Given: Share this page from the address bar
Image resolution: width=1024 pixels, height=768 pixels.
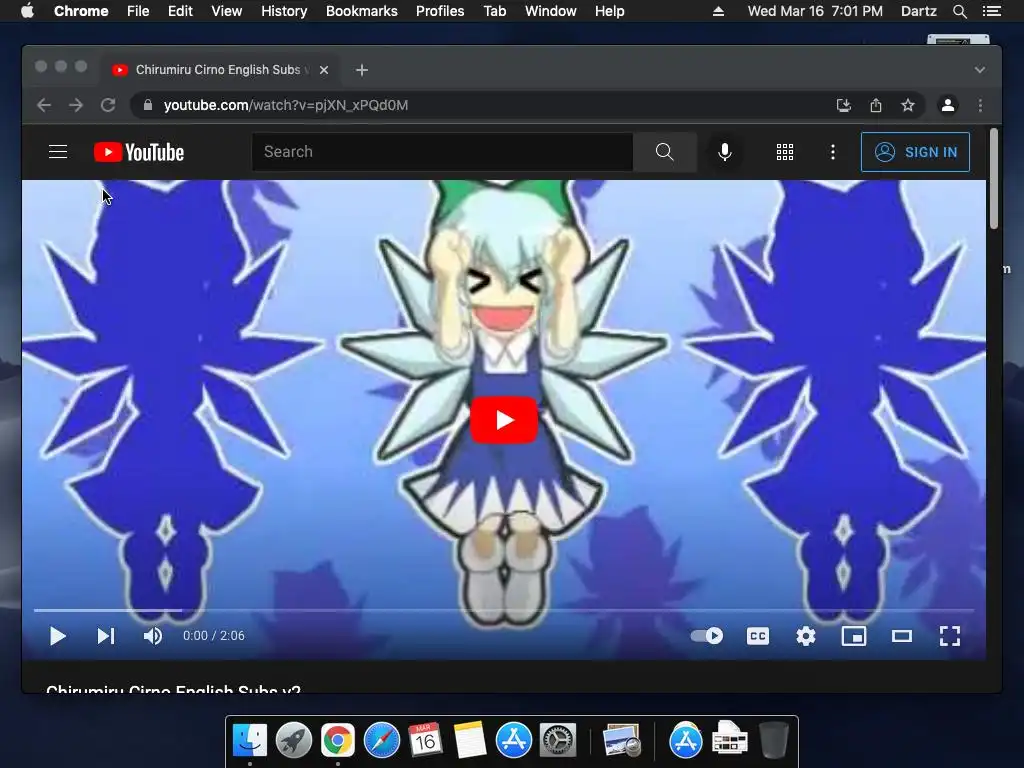Looking at the screenshot, I should (876, 105).
